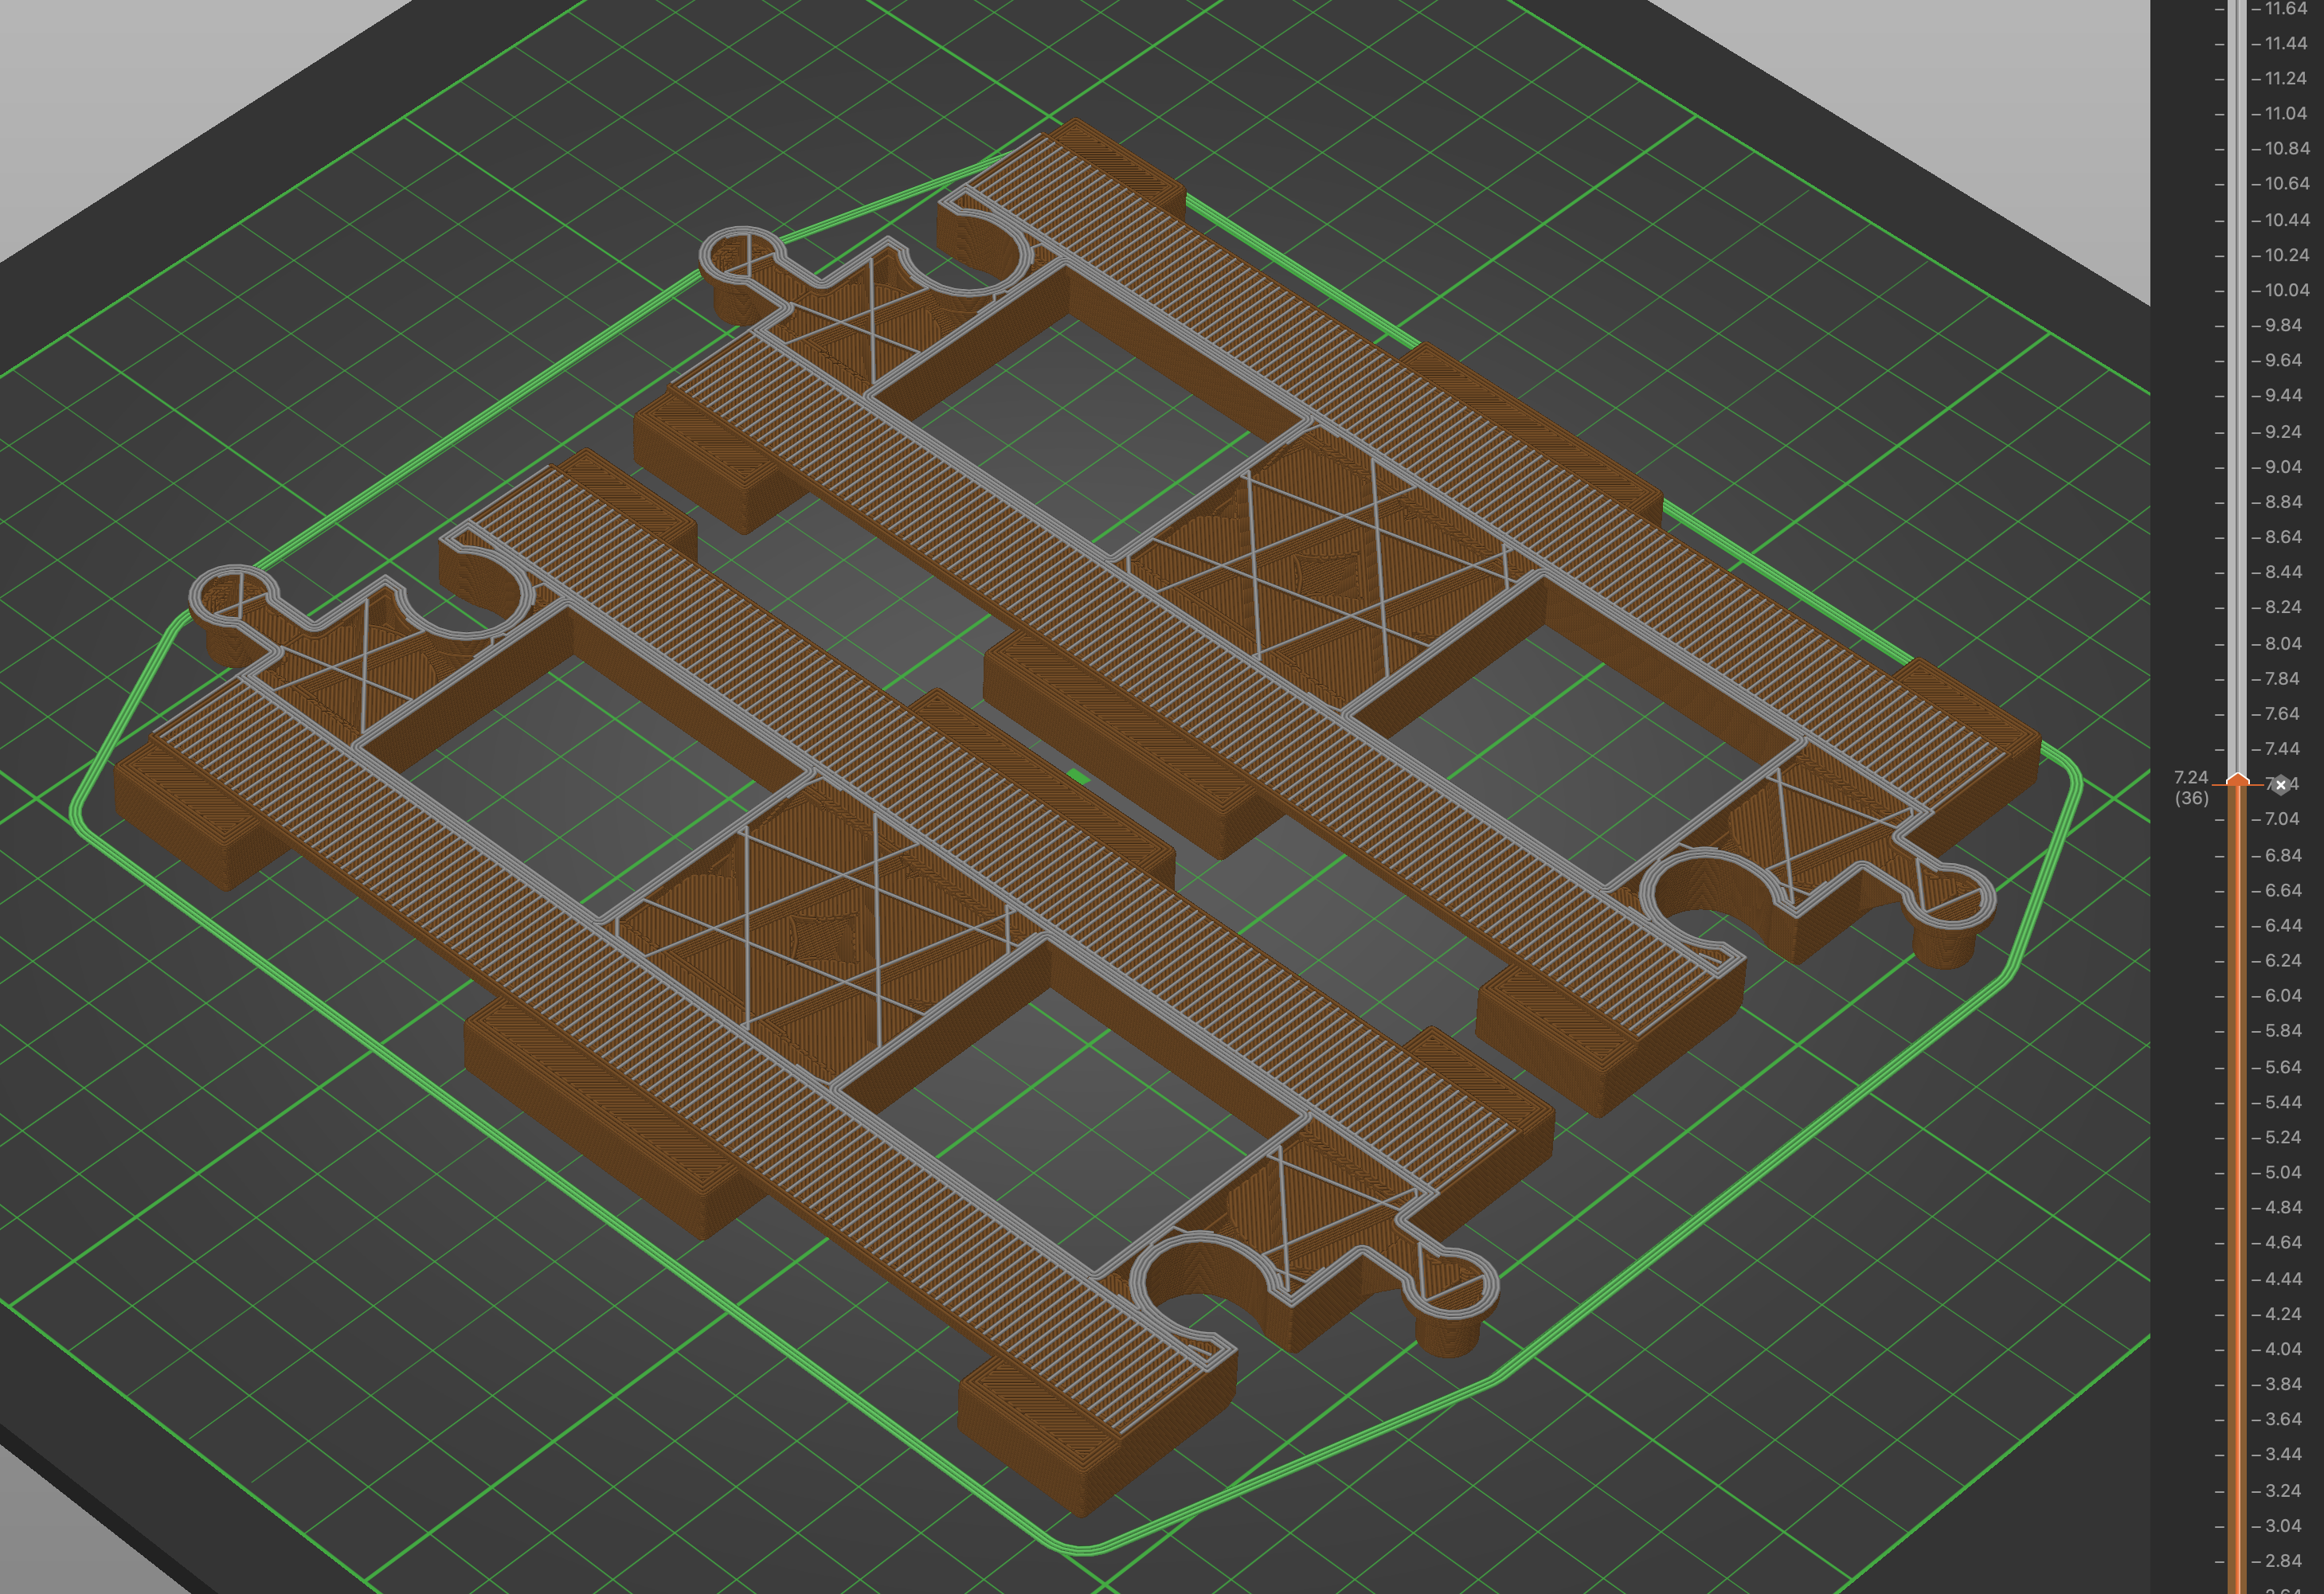Click the 10.84 tick on the layer slider
Viewport: 2324px width, 1594px height.
[2279, 149]
